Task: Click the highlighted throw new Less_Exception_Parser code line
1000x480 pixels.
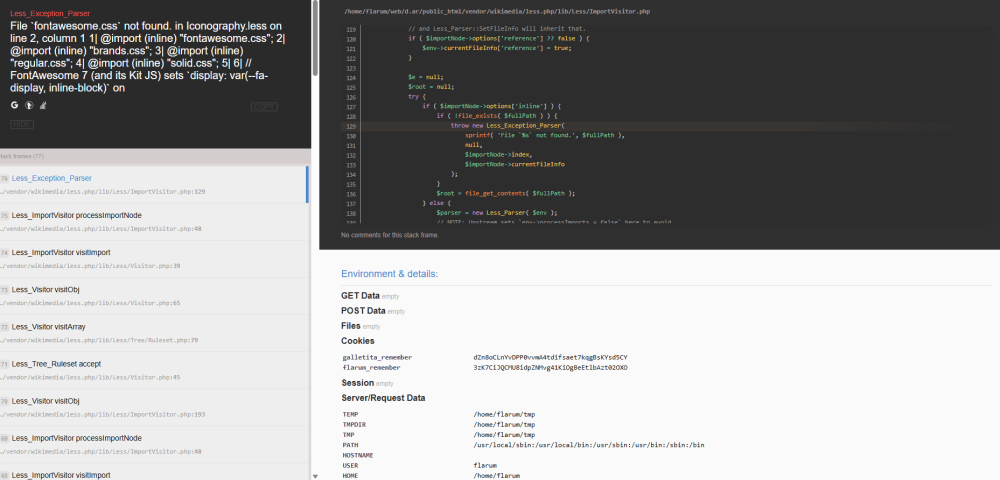Action: click(670, 126)
